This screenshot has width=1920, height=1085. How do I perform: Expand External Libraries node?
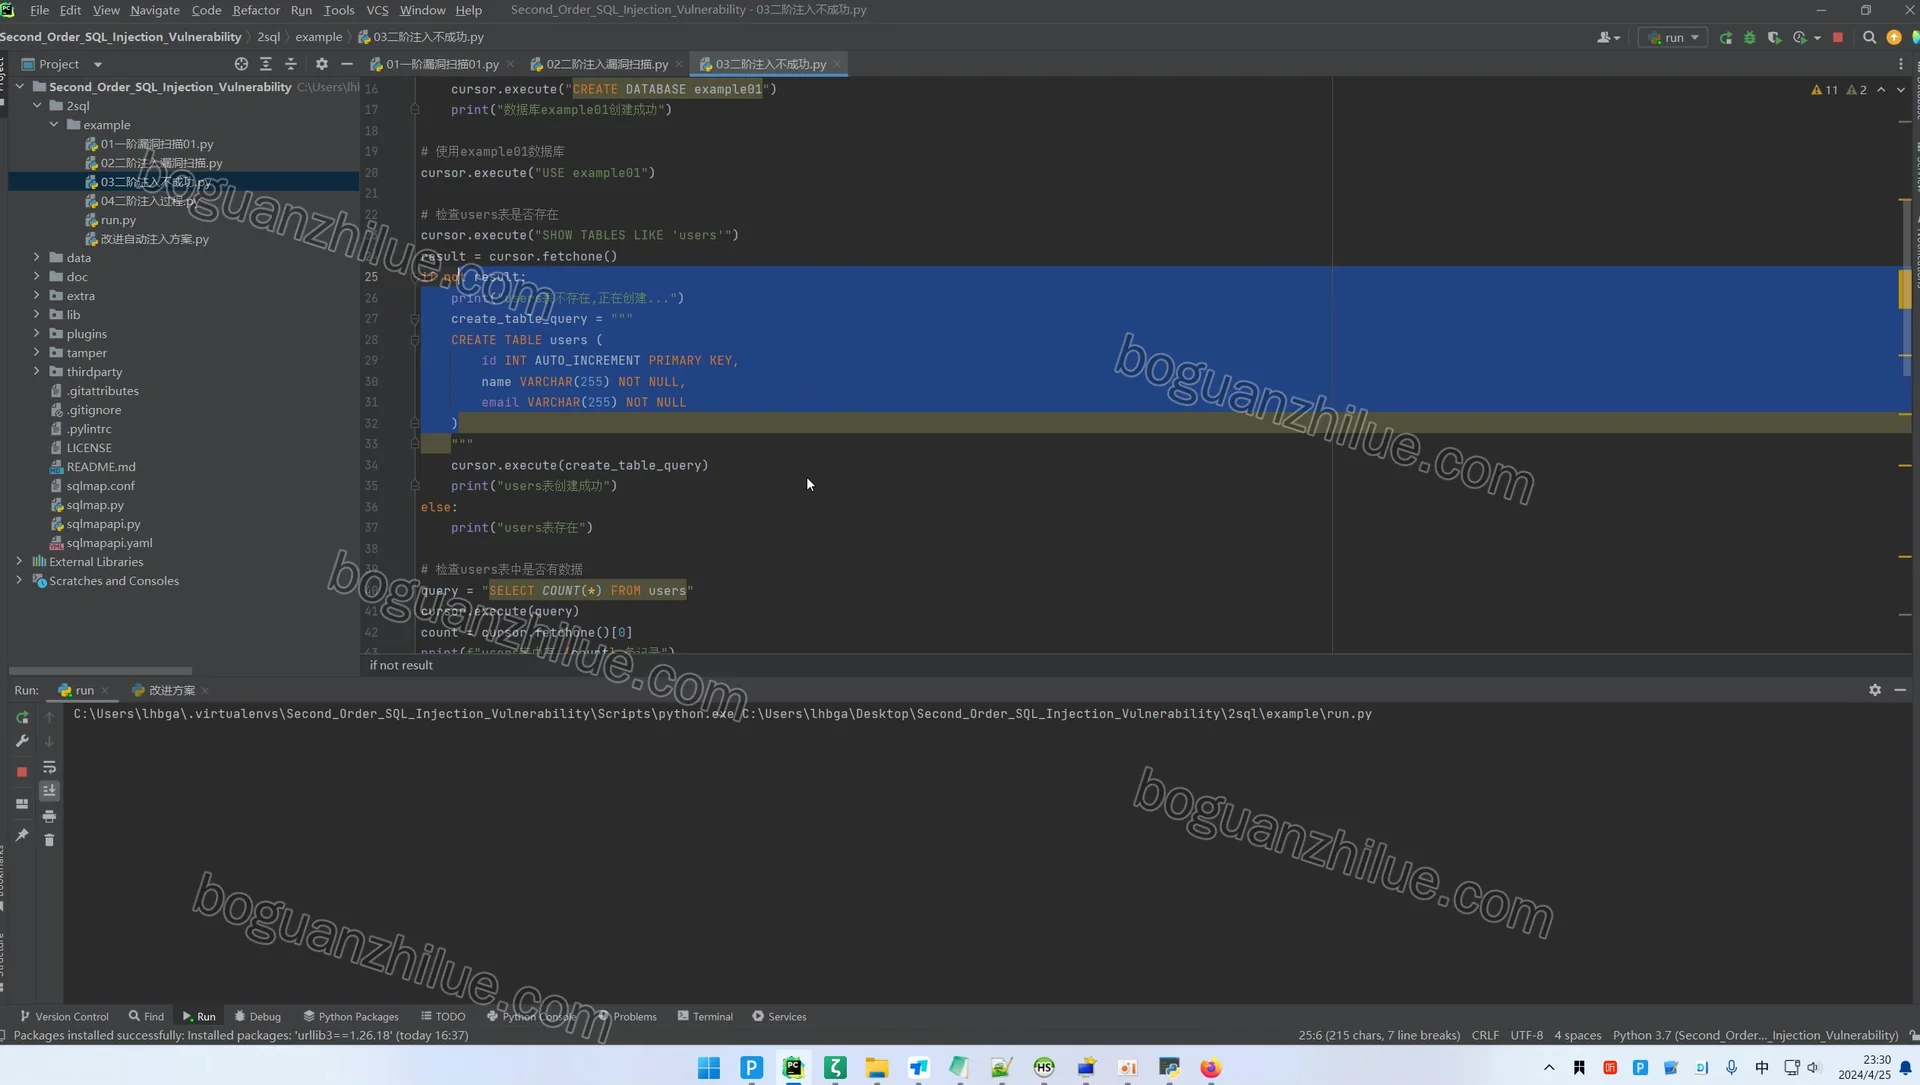coord(19,562)
